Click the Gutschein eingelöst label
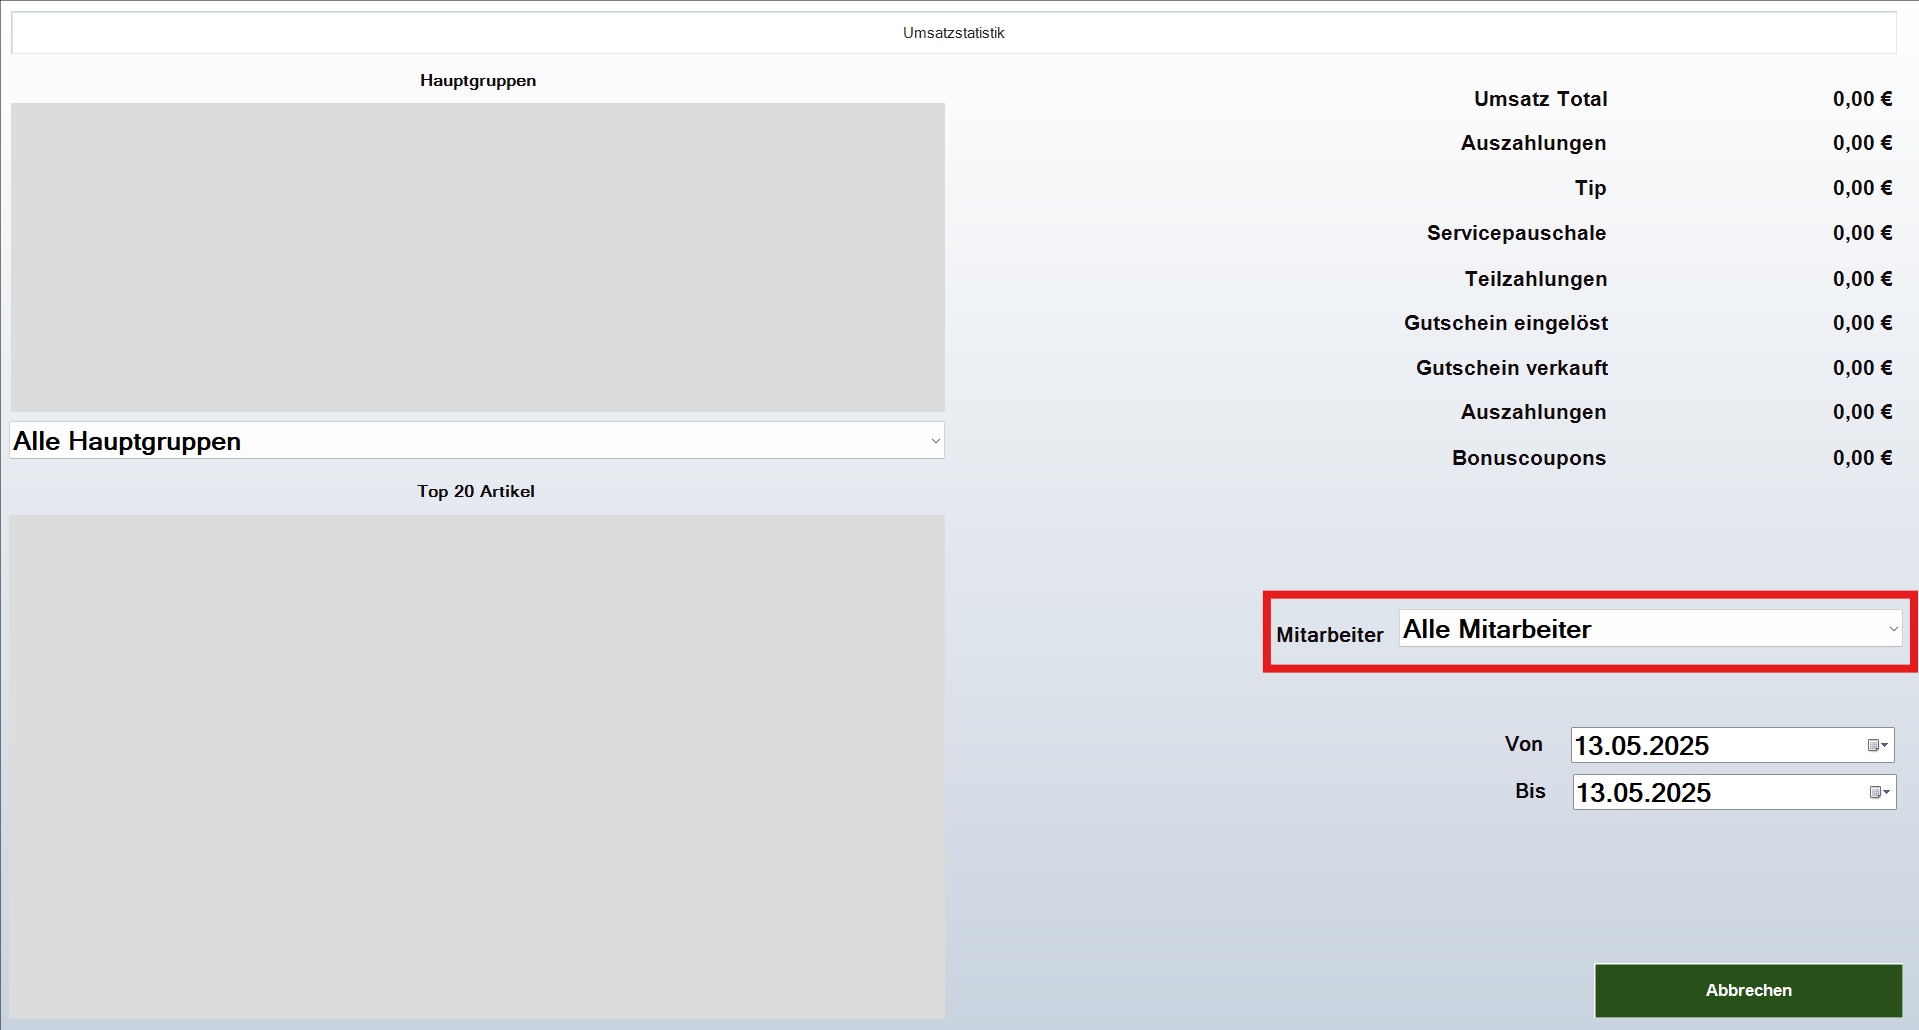Viewport: 1919px width, 1030px height. coord(1505,323)
